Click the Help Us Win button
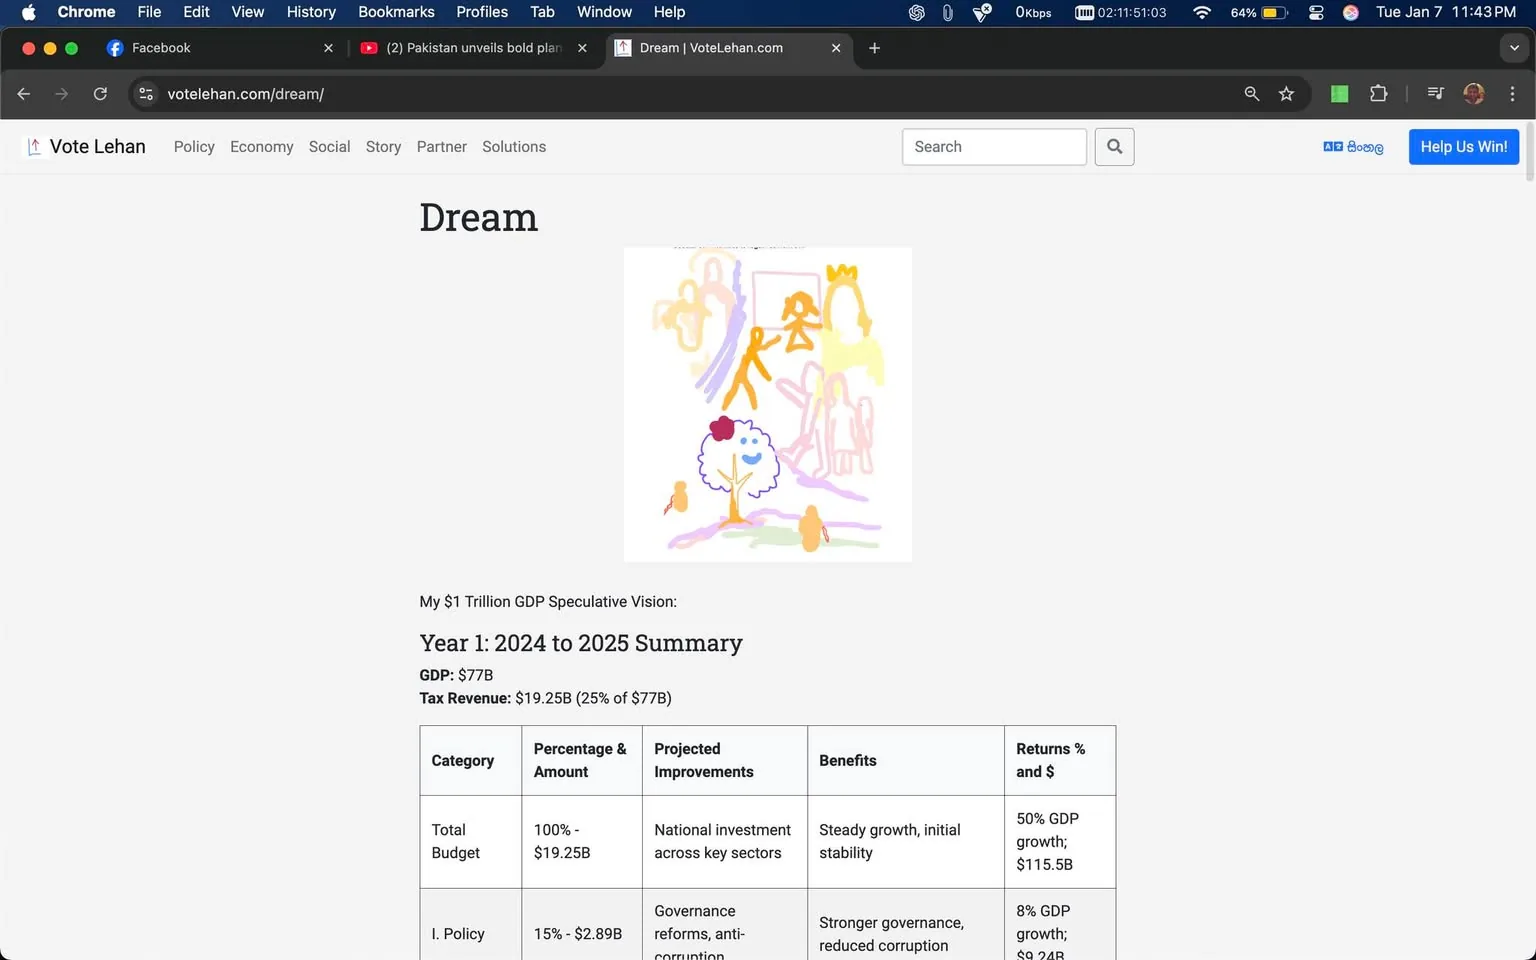This screenshot has height=960, width=1536. pyautogui.click(x=1463, y=146)
